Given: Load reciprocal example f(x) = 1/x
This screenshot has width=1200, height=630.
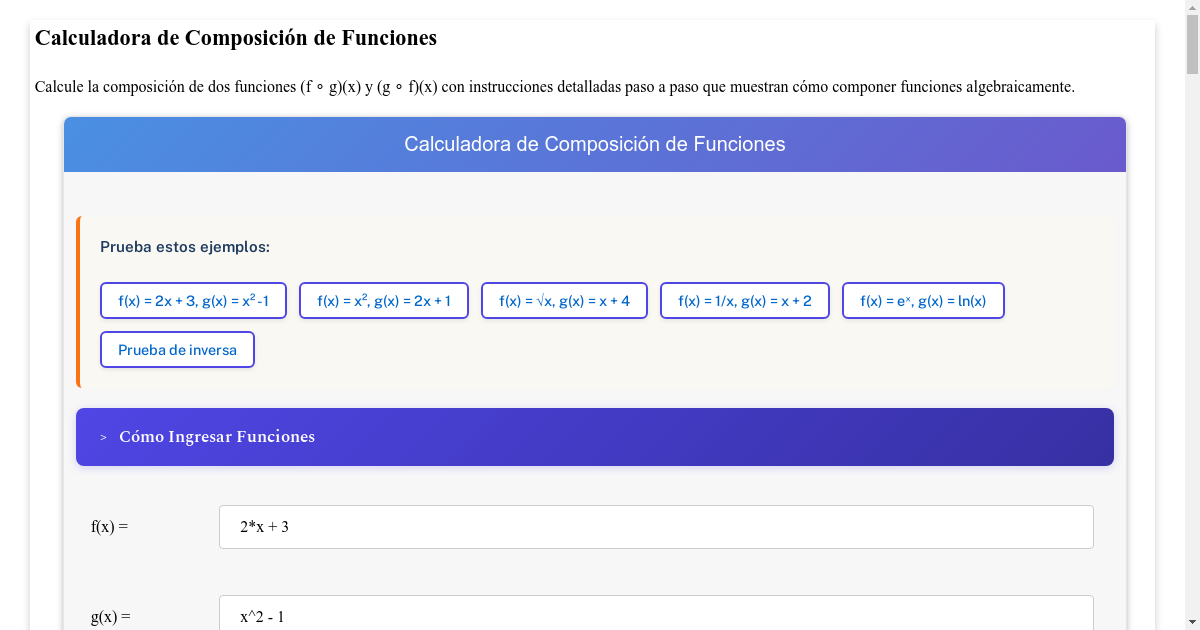Looking at the screenshot, I should (x=744, y=299).
